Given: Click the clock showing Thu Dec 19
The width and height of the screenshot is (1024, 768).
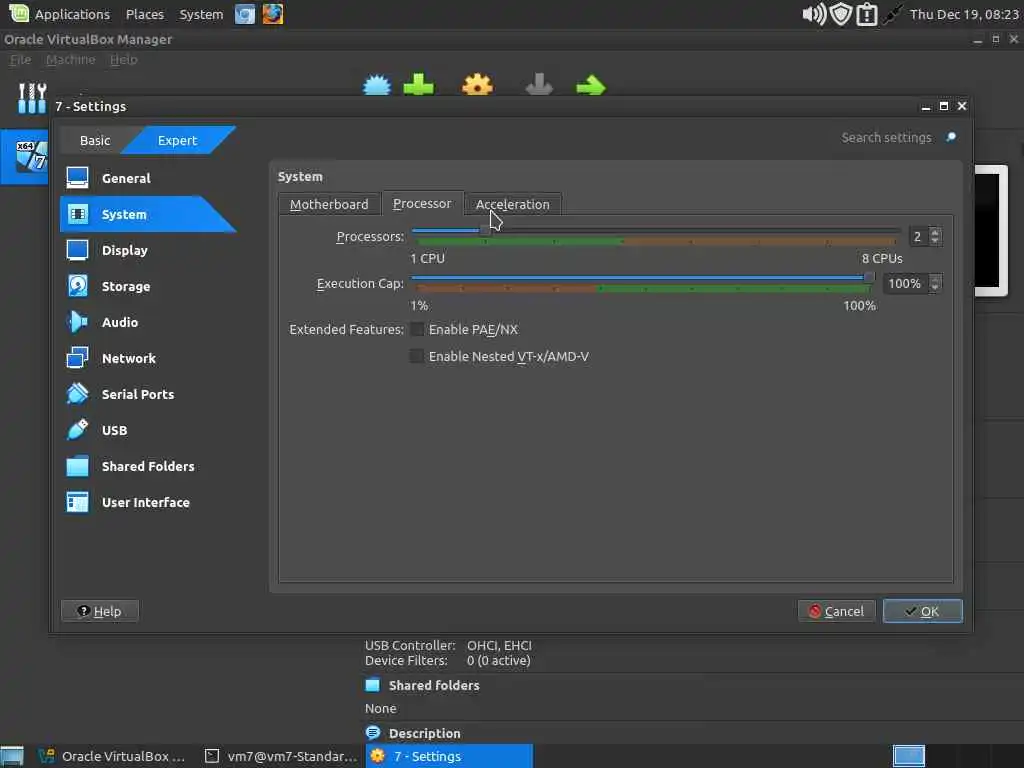Looking at the screenshot, I should pos(964,14).
